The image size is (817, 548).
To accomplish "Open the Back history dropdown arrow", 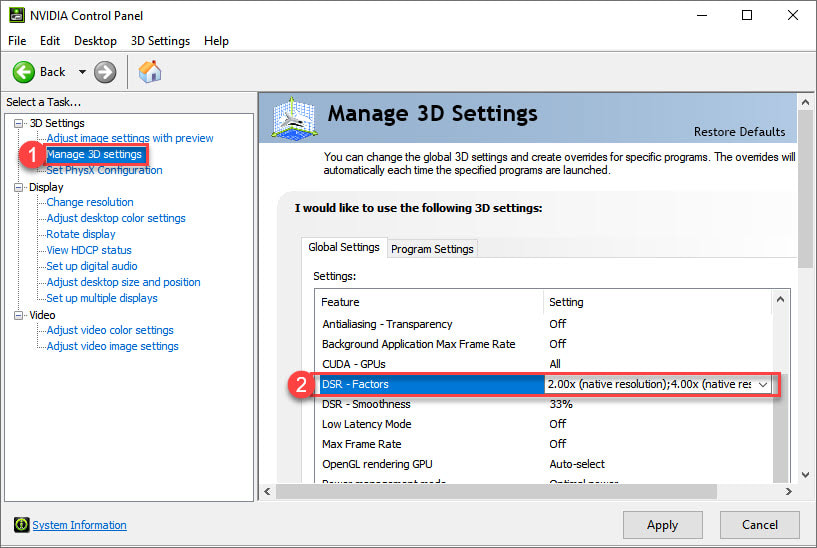I will click(x=82, y=72).
